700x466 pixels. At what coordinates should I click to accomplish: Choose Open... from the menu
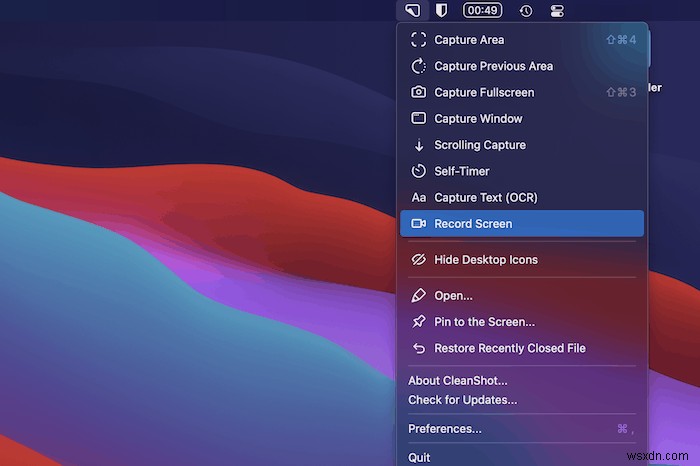click(x=522, y=295)
